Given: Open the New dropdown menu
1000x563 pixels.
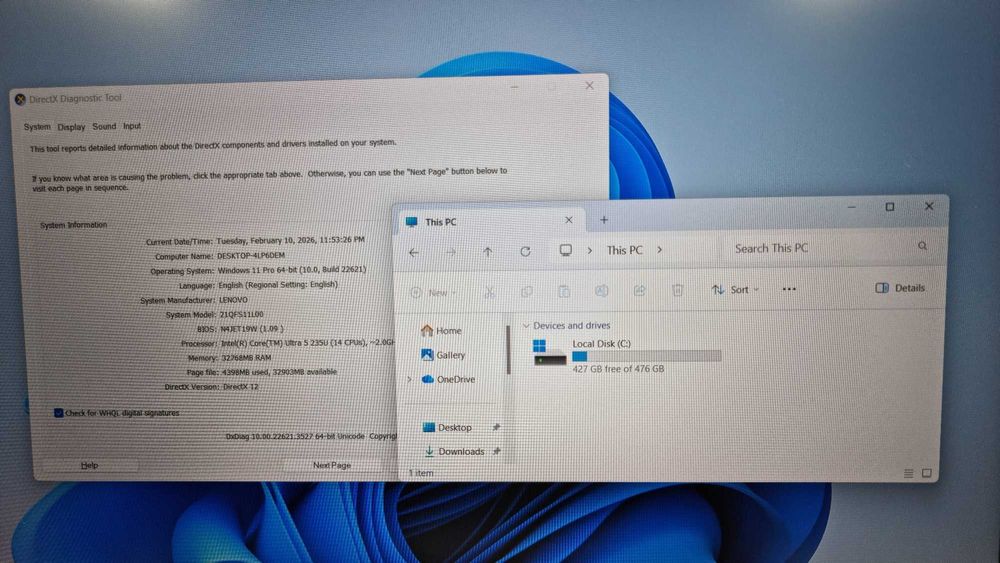Looking at the screenshot, I should click(x=434, y=293).
